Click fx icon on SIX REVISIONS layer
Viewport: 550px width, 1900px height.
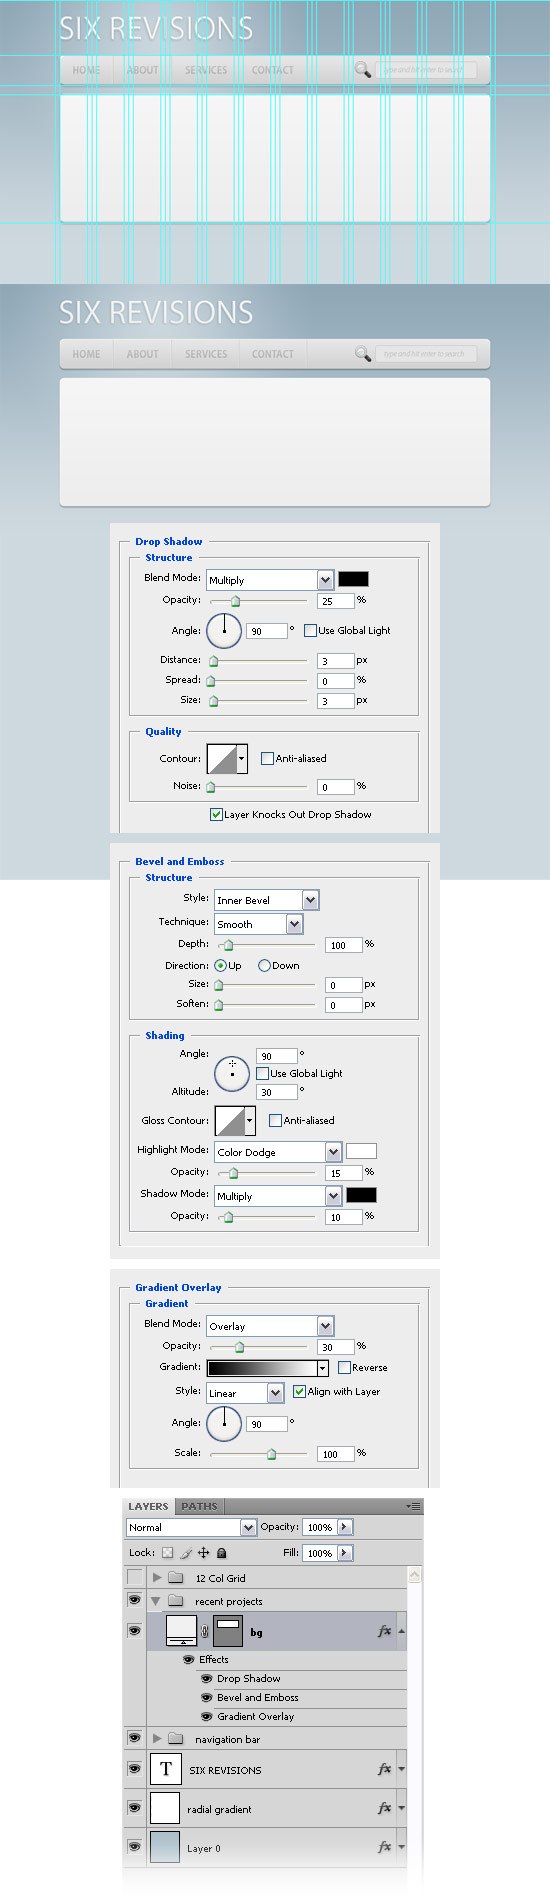(x=384, y=1769)
